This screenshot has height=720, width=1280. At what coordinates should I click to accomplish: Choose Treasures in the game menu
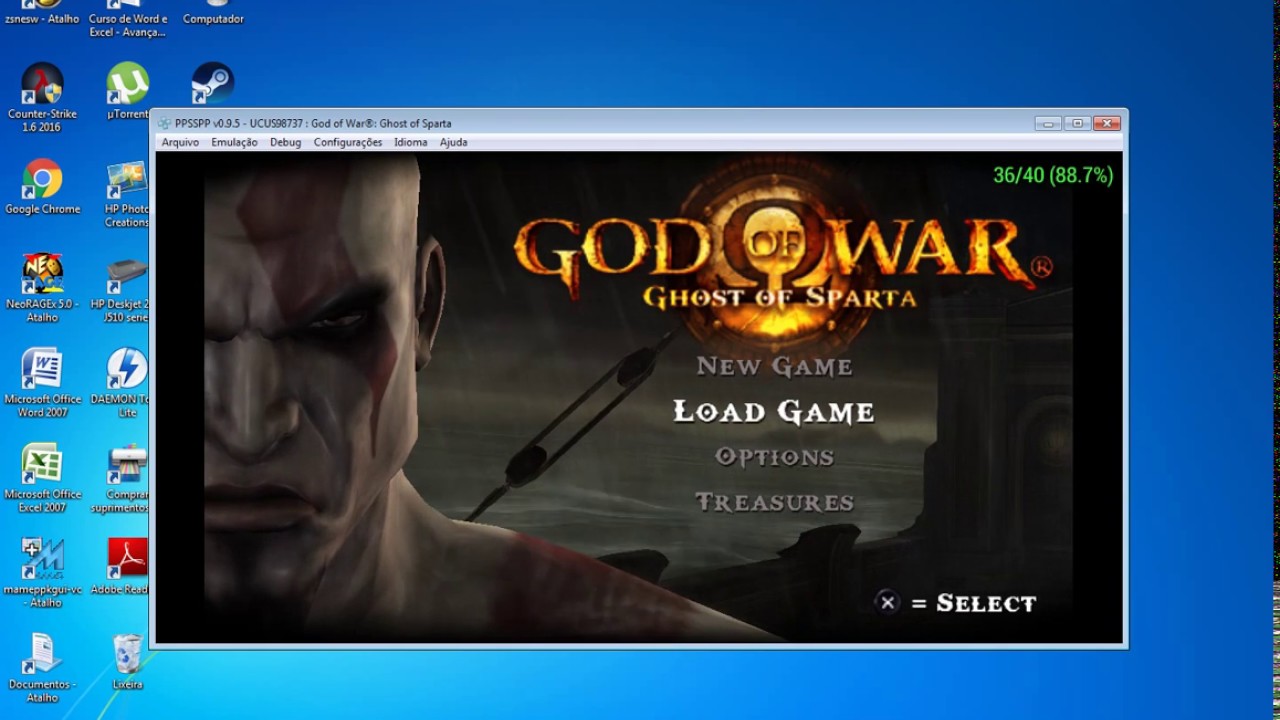[774, 502]
